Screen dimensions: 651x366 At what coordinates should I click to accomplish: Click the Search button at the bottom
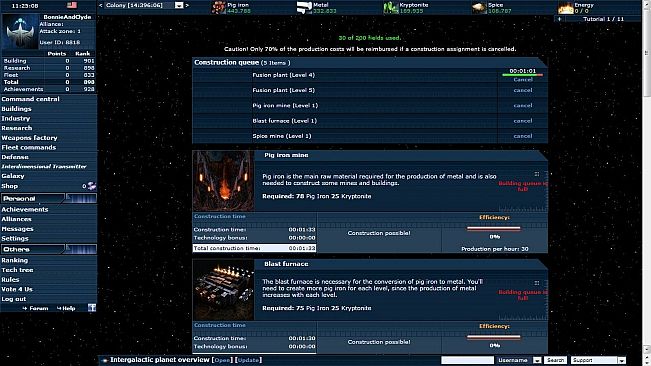[x=555, y=360]
